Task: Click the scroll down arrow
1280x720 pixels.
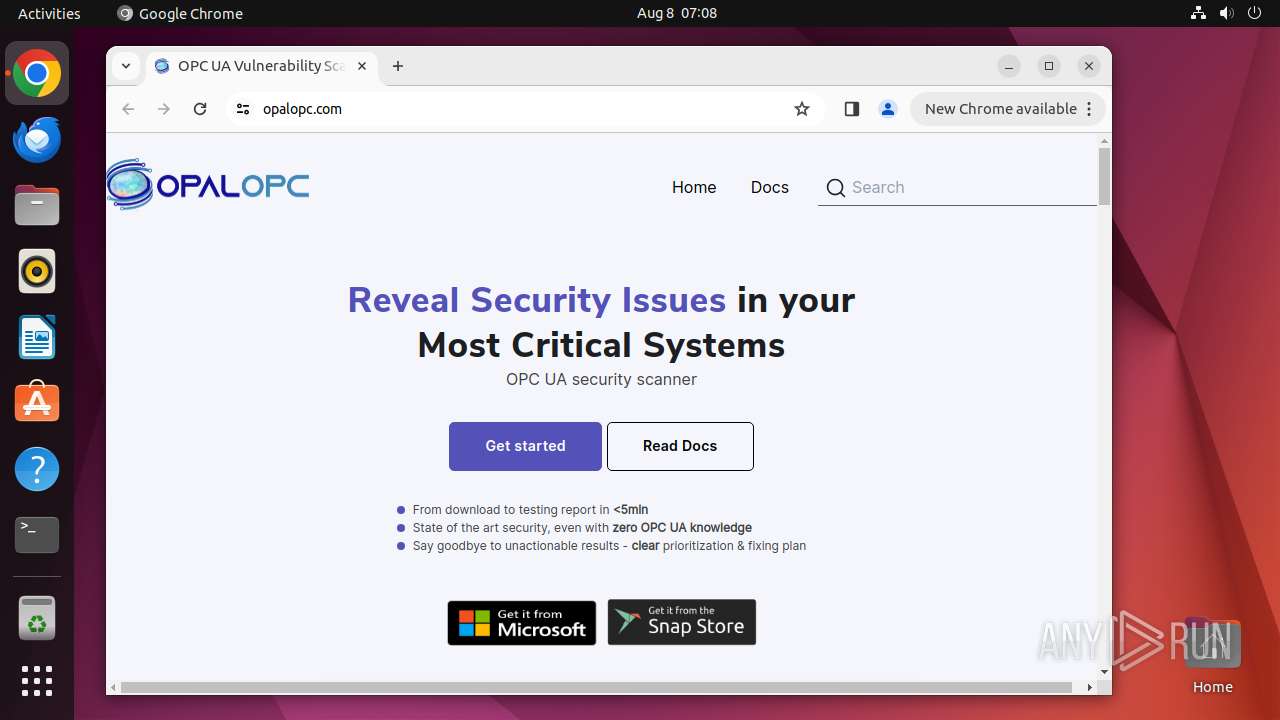Action: coord(1104,672)
